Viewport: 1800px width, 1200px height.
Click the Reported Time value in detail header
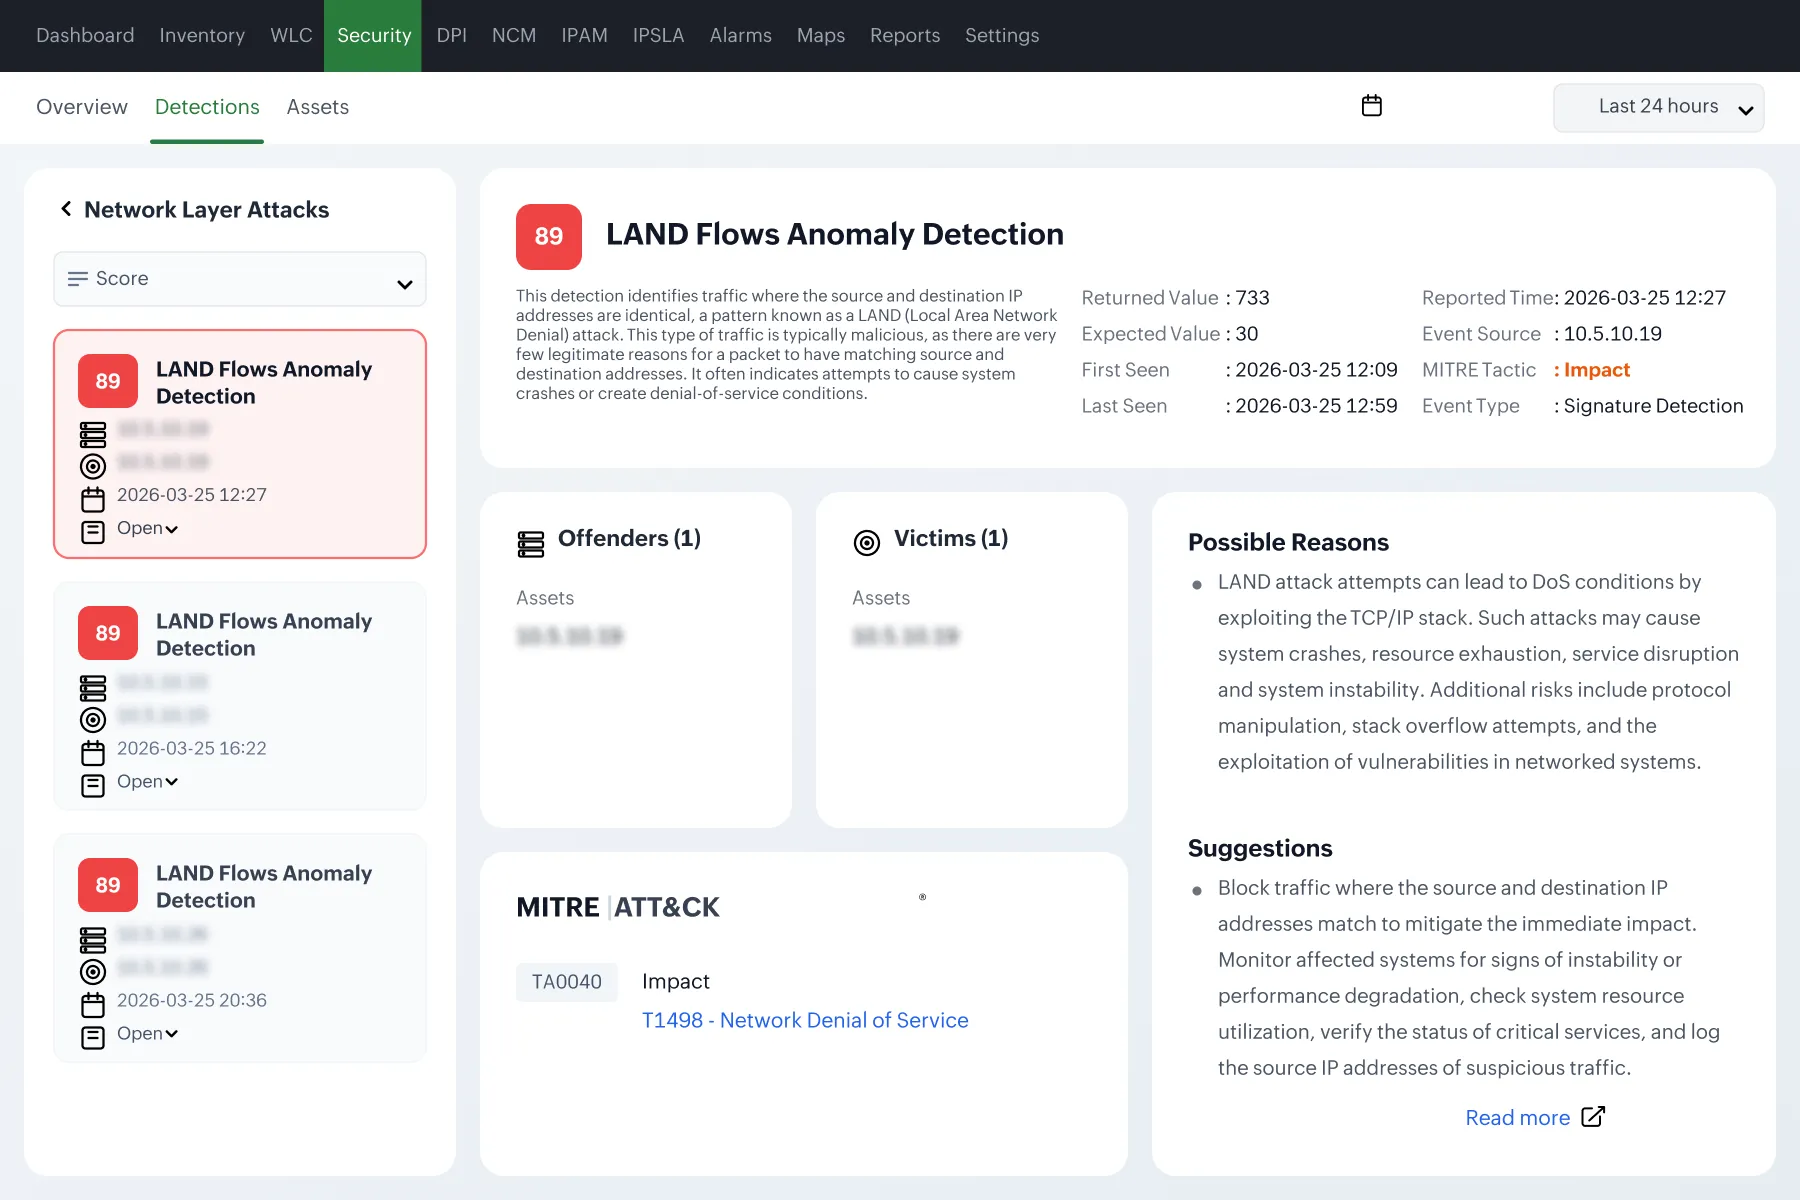click(1645, 298)
